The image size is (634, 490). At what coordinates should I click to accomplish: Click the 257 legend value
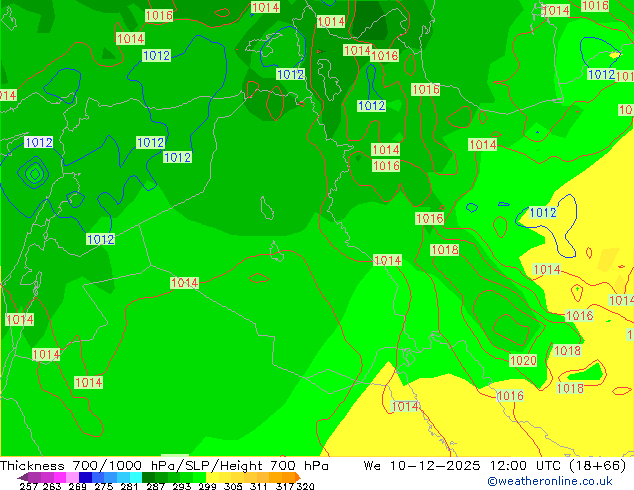(29, 486)
